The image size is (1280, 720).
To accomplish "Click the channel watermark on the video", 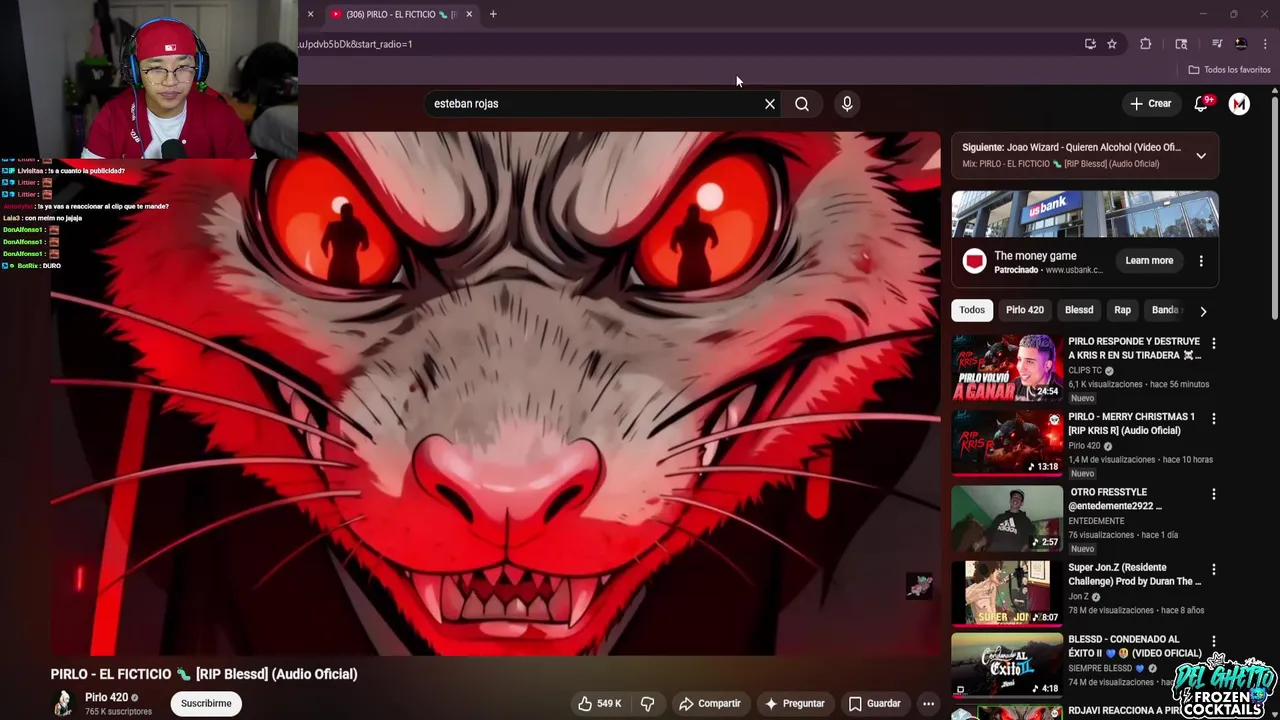I will pyautogui.click(x=920, y=586).
